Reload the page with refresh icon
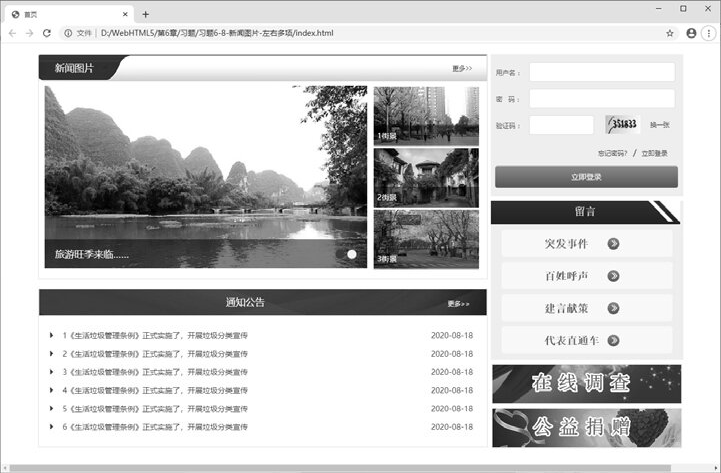Viewport: 721px width, 473px height. coord(47,33)
